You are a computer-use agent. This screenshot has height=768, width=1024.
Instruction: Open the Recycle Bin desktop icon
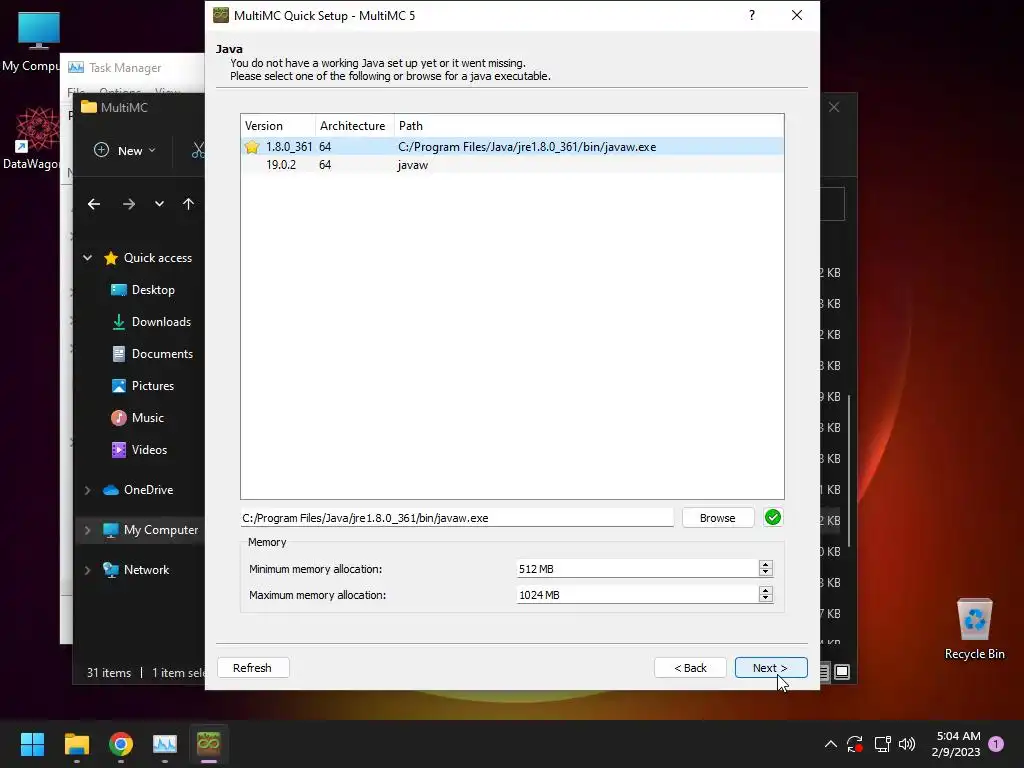[x=974, y=629]
